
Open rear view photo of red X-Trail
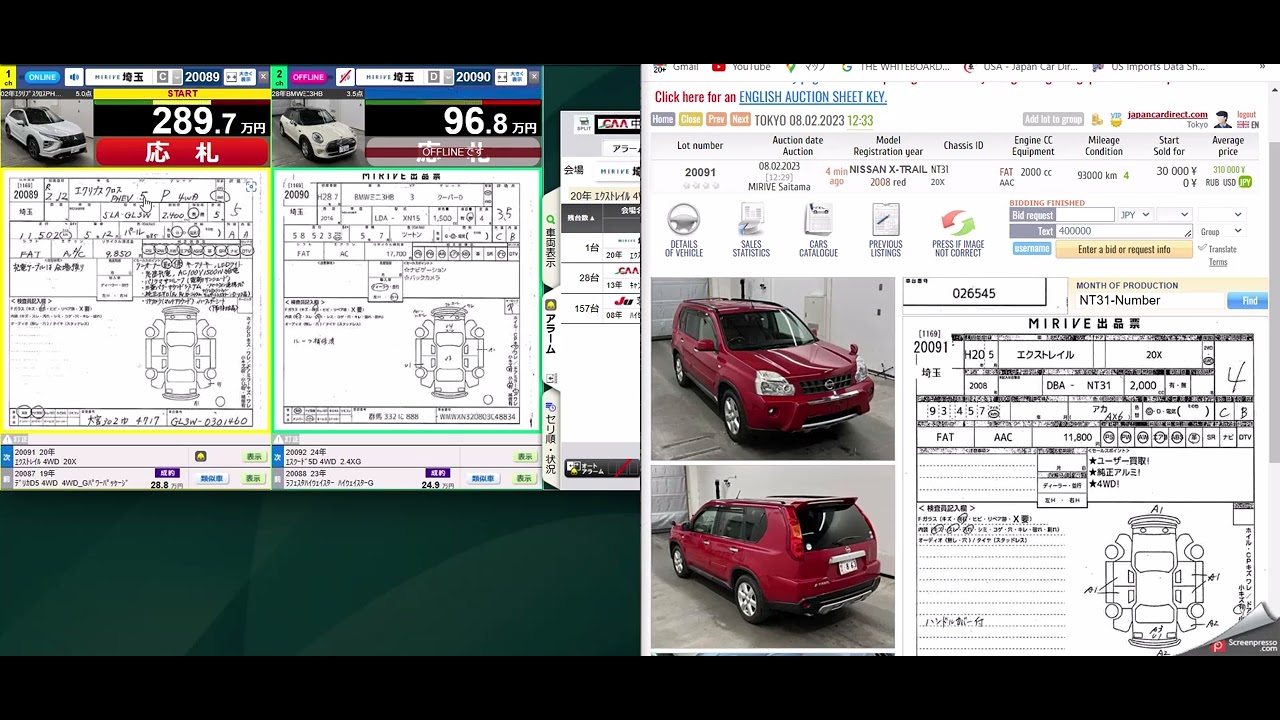pyautogui.click(x=773, y=557)
